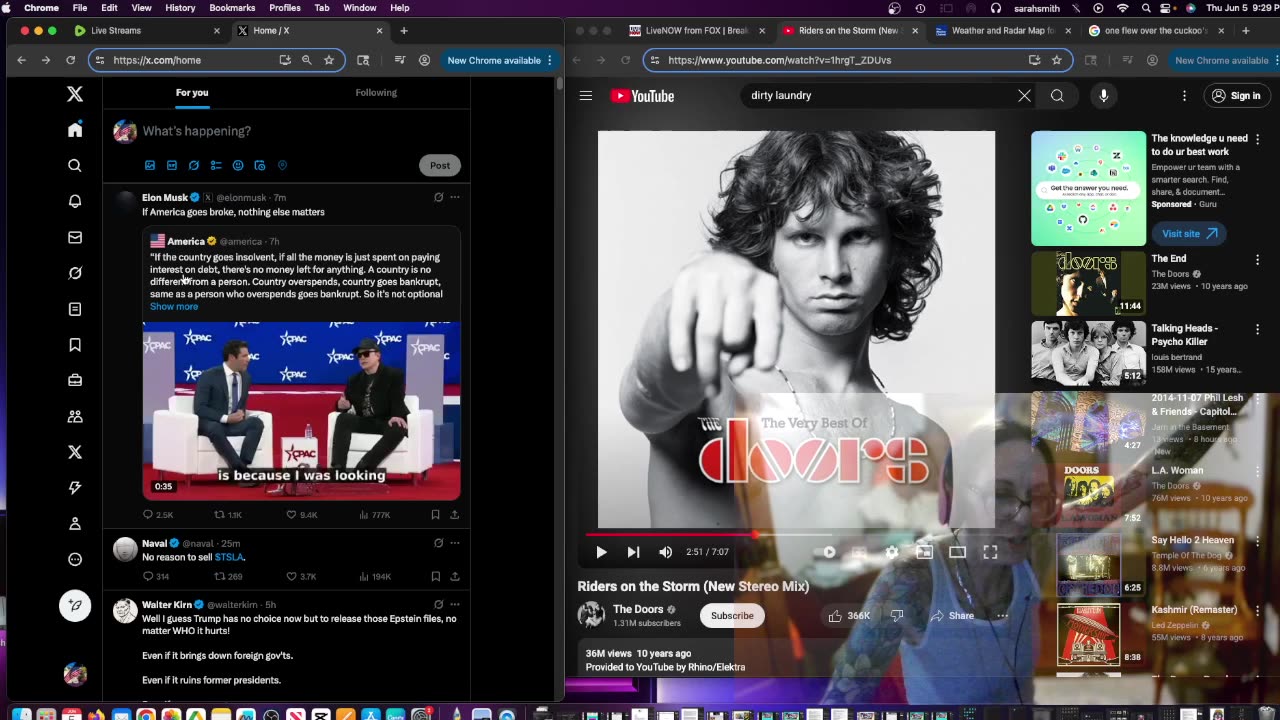
Task: Open Grok in X sidebar
Action: pos(75,273)
